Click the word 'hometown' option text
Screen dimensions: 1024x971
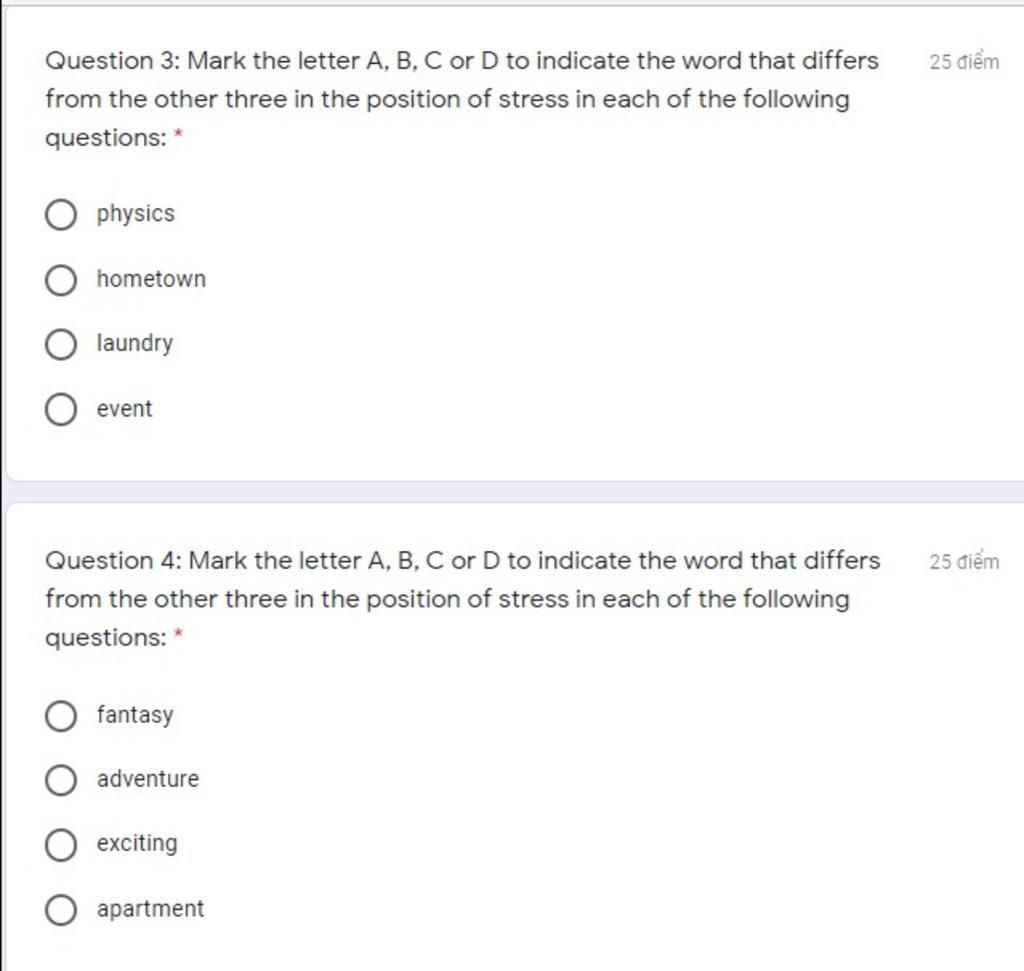pyautogui.click(x=151, y=279)
